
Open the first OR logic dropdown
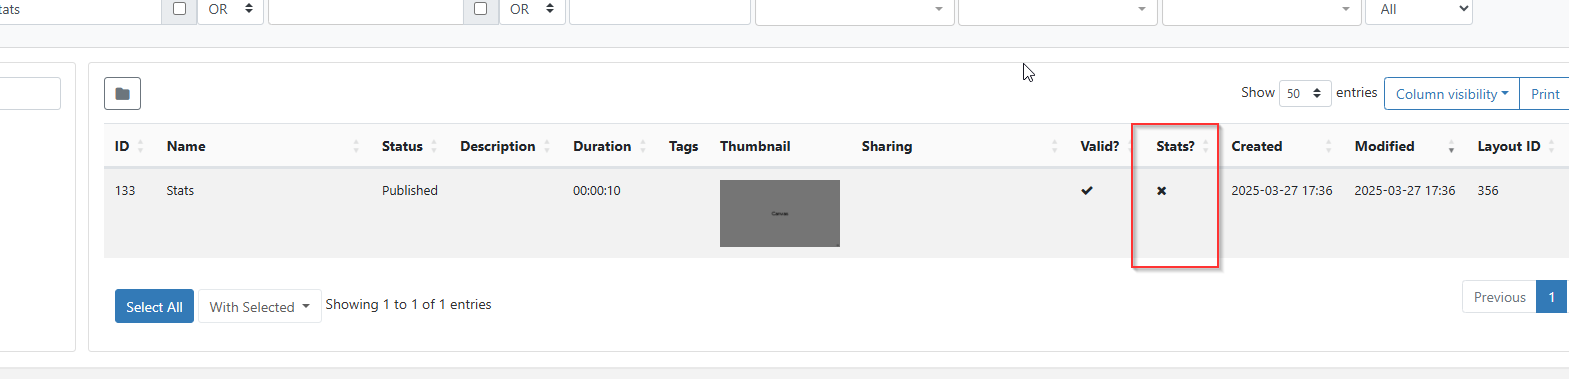click(x=230, y=10)
